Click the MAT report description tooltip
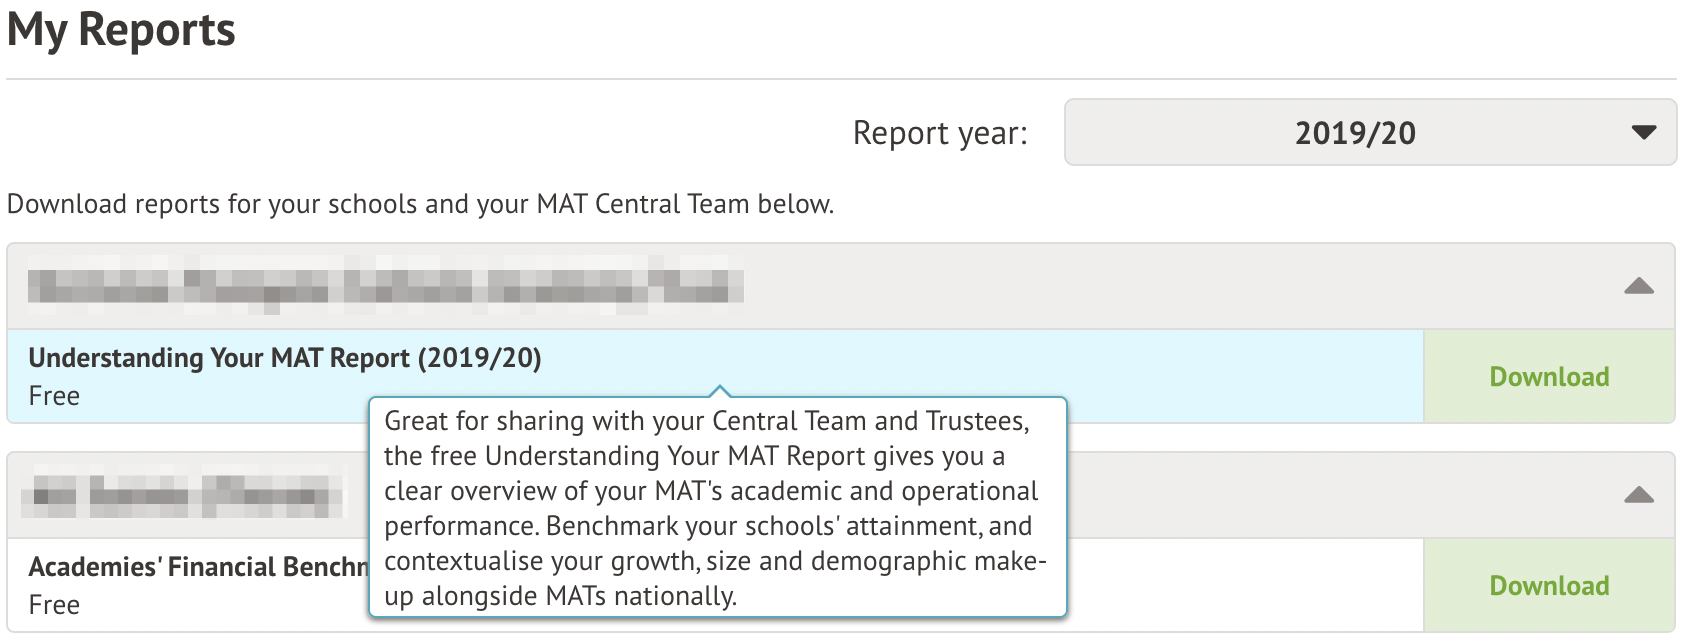The height and width of the screenshot is (640, 1688). pyautogui.click(x=715, y=508)
